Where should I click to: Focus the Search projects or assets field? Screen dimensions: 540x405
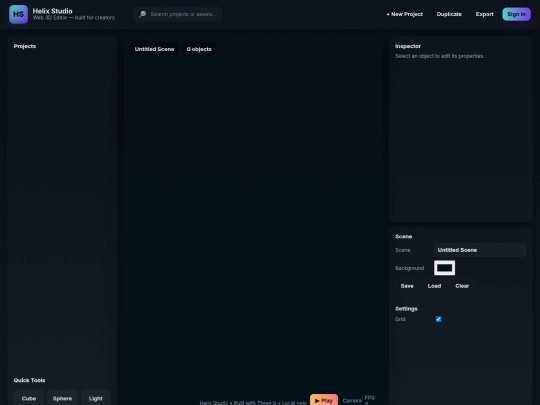178,14
